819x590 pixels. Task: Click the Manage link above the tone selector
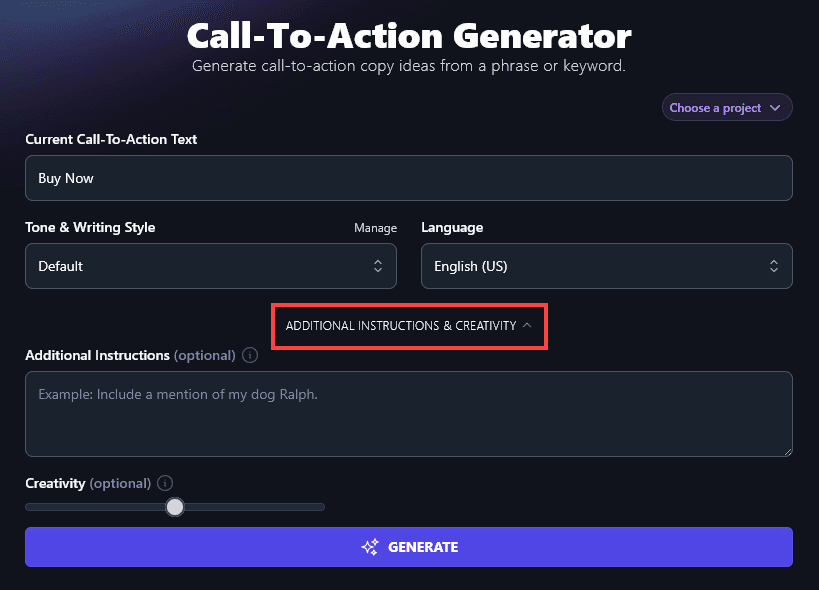coord(375,228)
